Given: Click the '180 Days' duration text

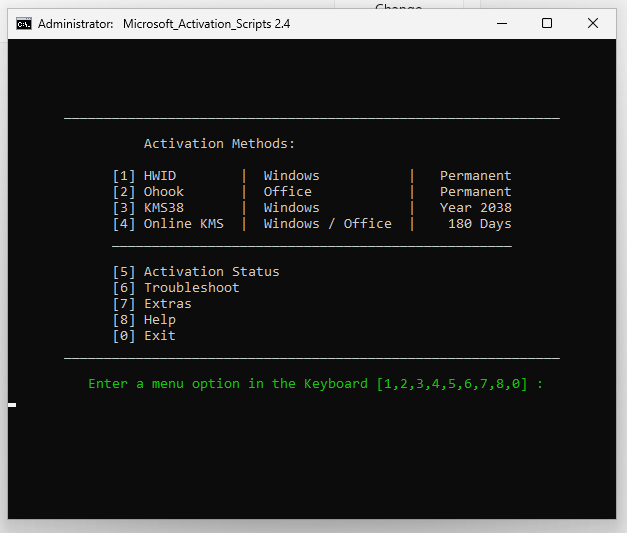Looking at the screenshot, I should coord(479,224).
